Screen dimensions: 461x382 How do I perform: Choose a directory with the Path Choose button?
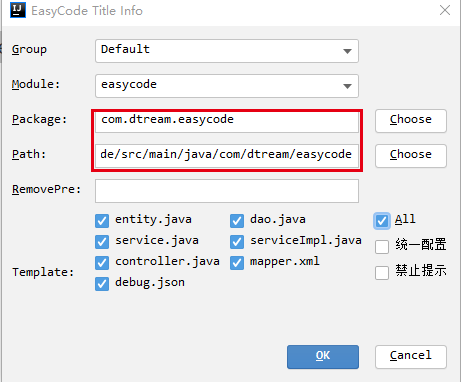[x=411, y=156]
